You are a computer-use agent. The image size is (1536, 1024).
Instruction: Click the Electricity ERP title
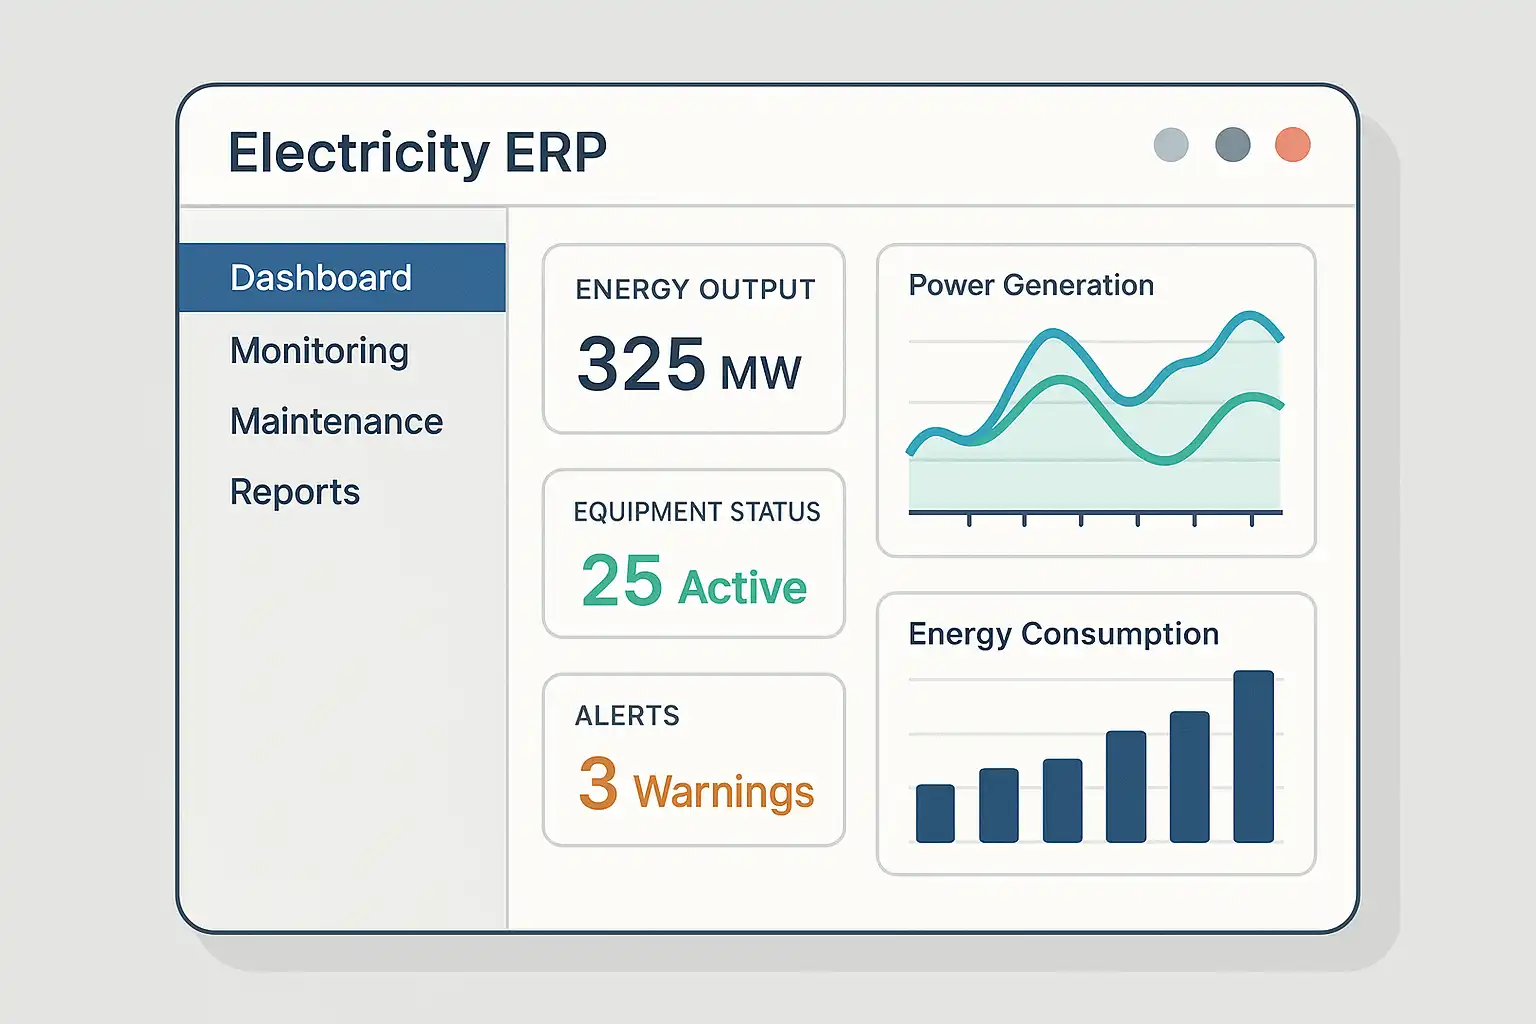point(417,153)
